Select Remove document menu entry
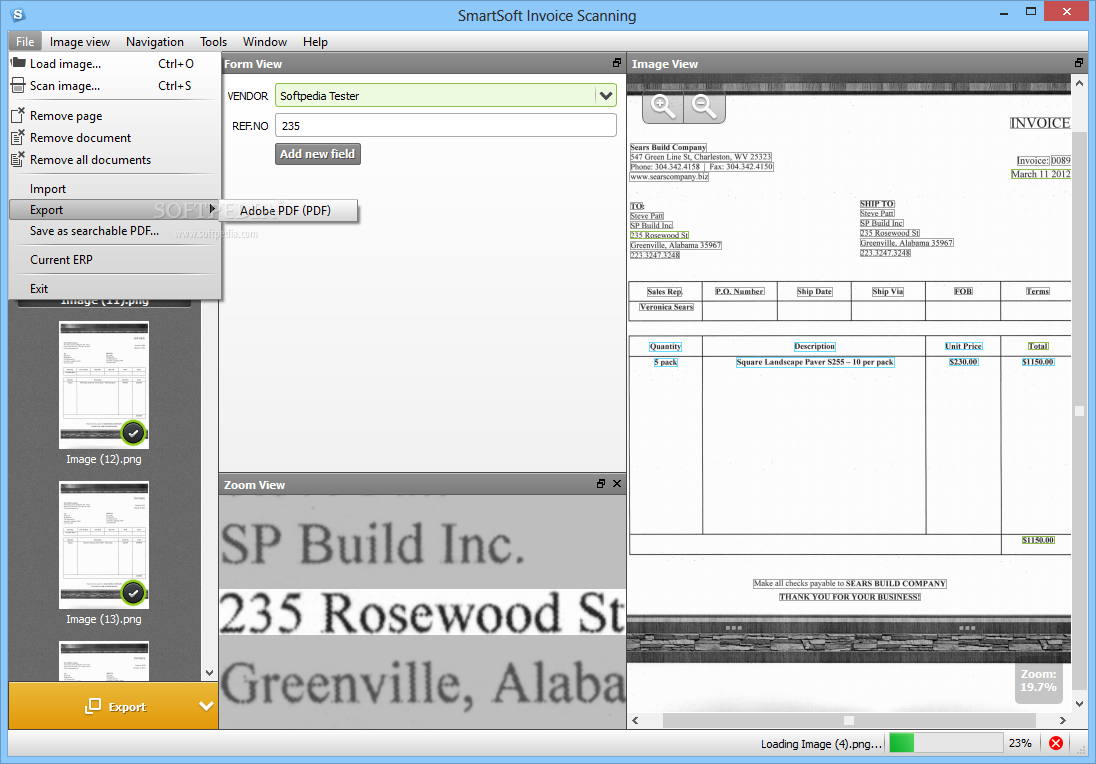Image resolution: width=1096 pixels, height=764 pixels. click(x=115, y=138)
